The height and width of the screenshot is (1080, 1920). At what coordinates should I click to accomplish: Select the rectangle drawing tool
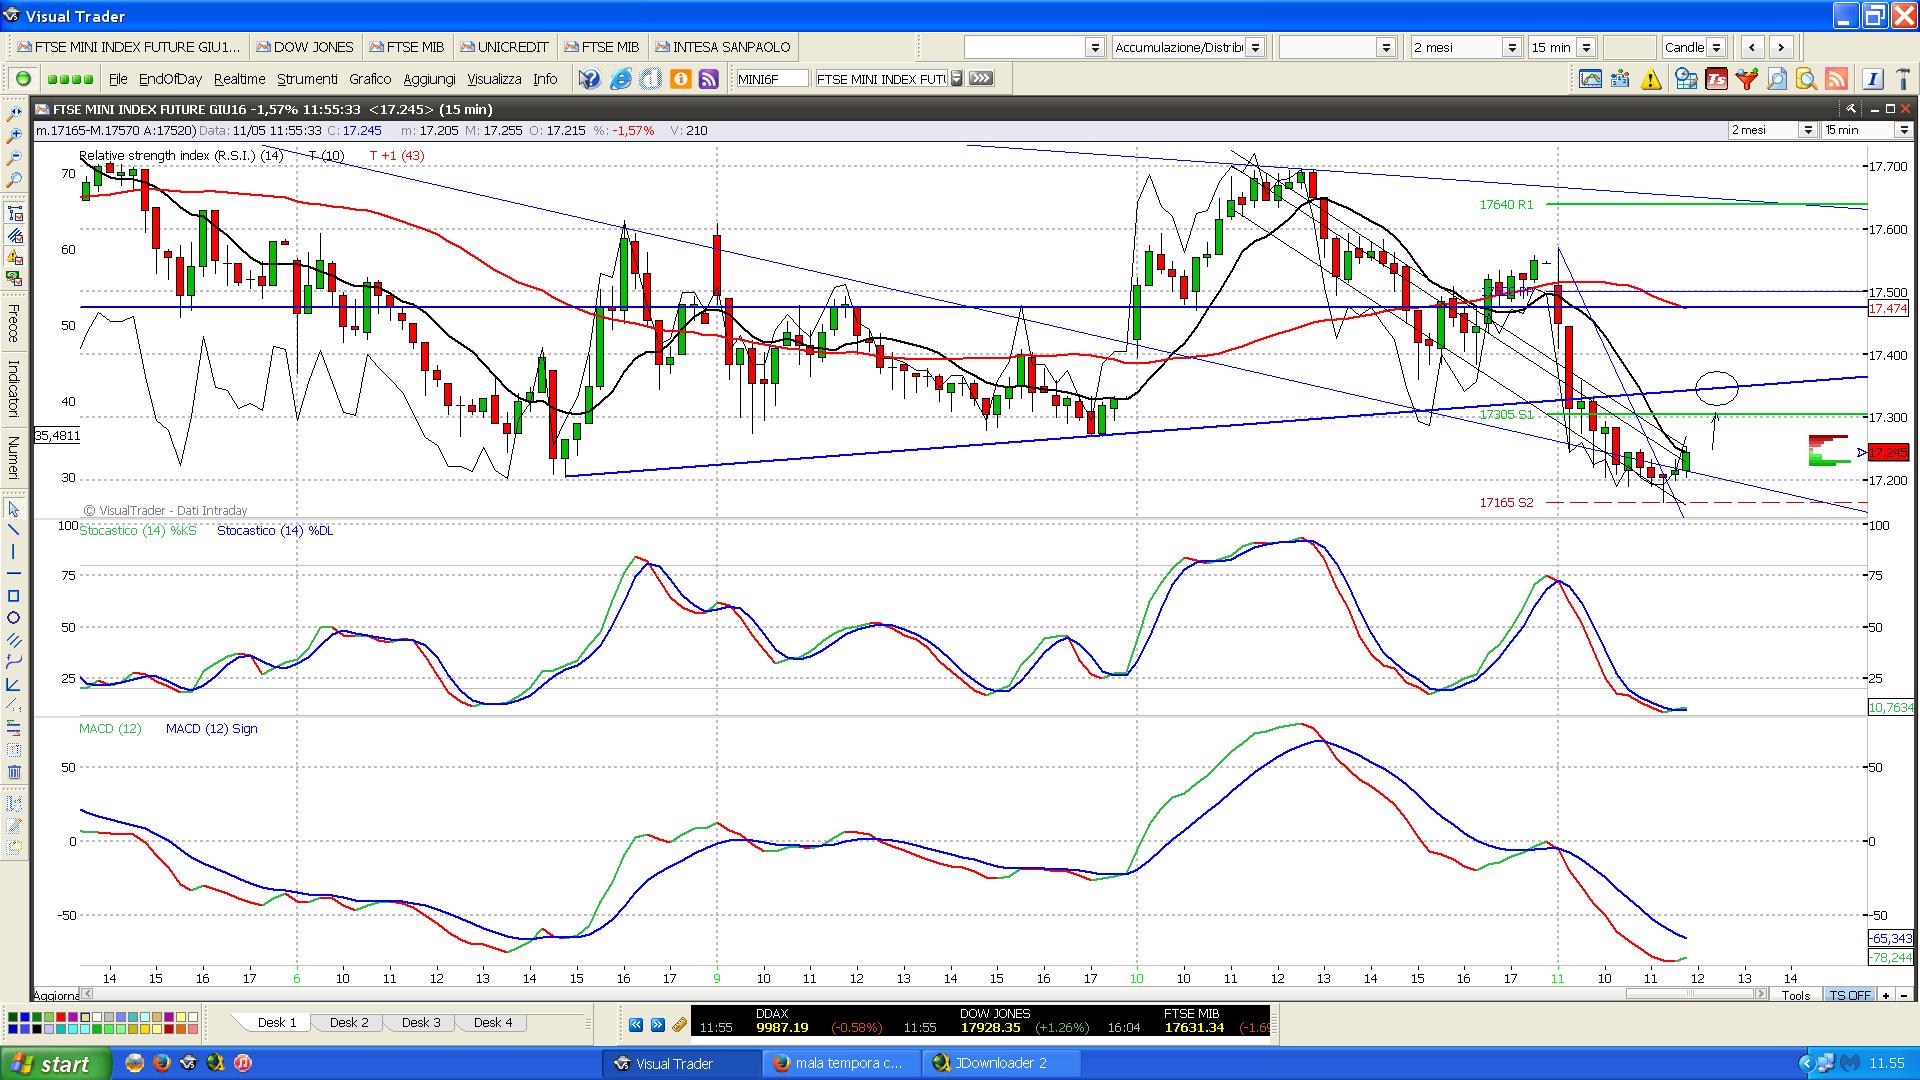tap(14, 596)
